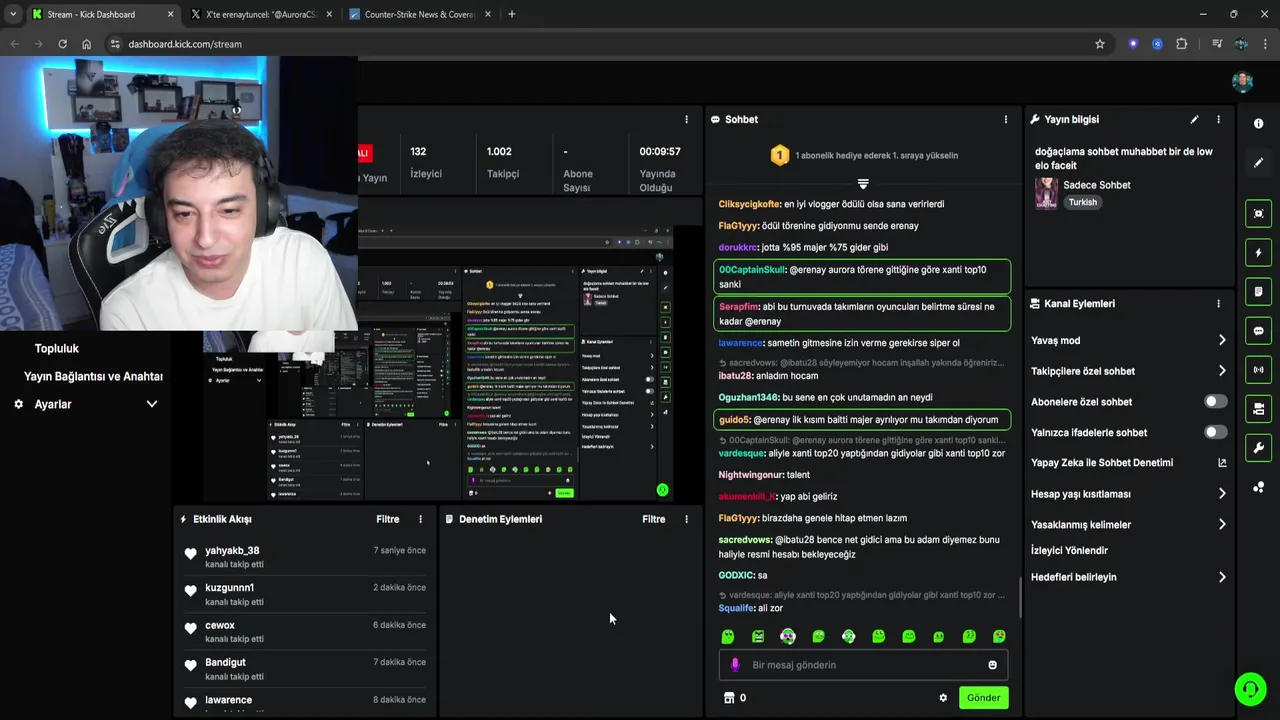This screenshot has height=720, width=1280.
Task: Bookmark this page with the star icon
Action: [x=1100, y=44]
